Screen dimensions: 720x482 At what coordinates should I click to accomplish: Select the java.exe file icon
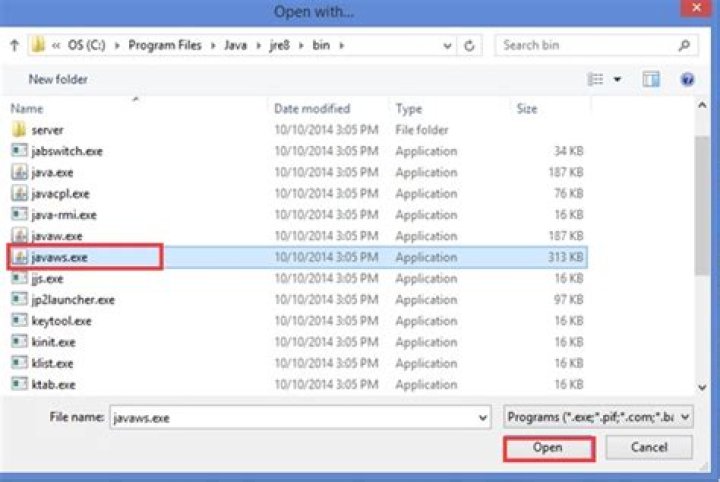click(x=19, y=172)
